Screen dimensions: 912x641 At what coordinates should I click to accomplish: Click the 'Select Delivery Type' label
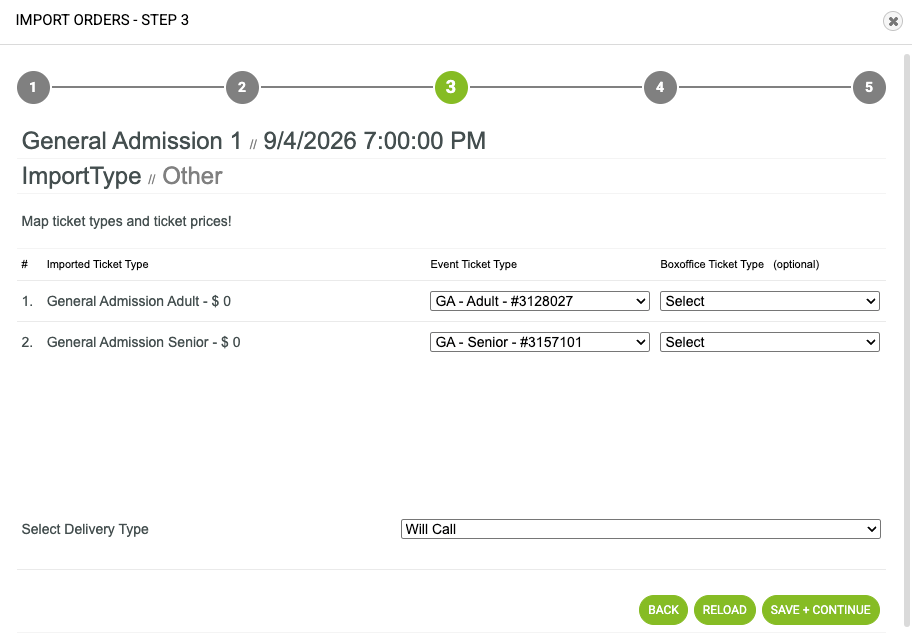coord(85,529)
